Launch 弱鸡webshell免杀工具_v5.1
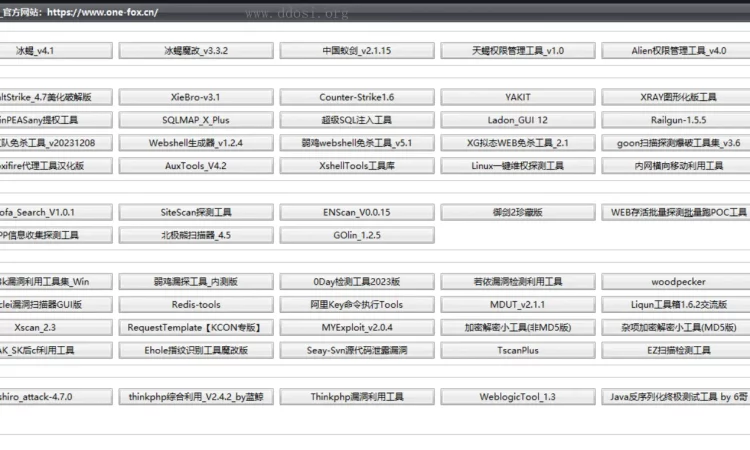 357,143
